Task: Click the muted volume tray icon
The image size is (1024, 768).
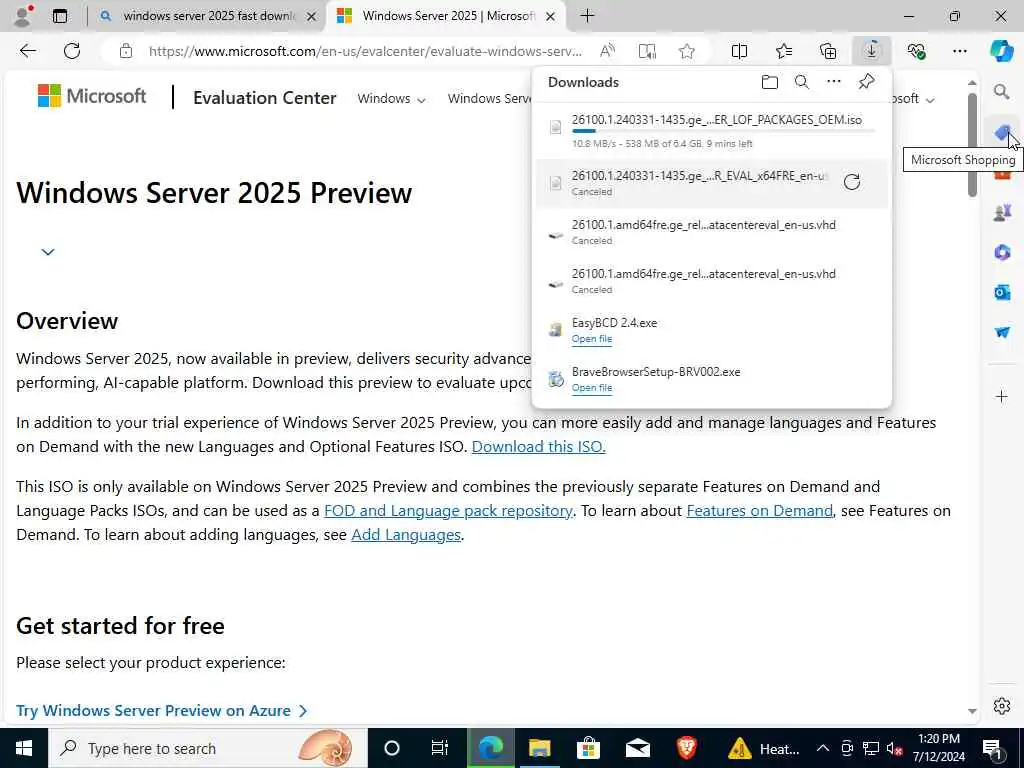Action: point(895,749)
